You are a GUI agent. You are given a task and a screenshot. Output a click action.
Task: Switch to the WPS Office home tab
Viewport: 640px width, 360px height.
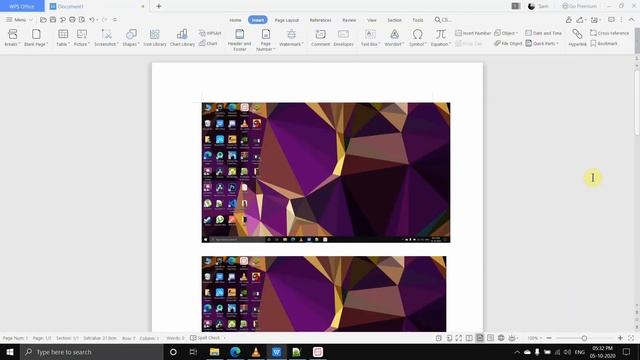point(22,6)
